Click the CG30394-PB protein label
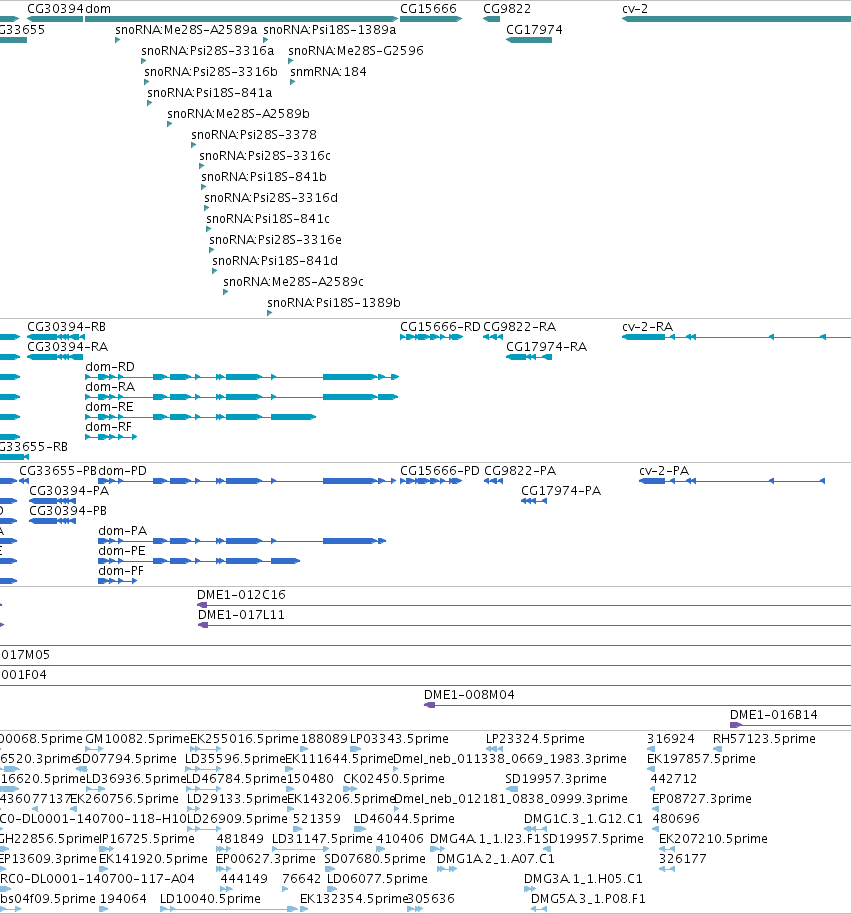 pyautogui.click(x=68, y=511)
